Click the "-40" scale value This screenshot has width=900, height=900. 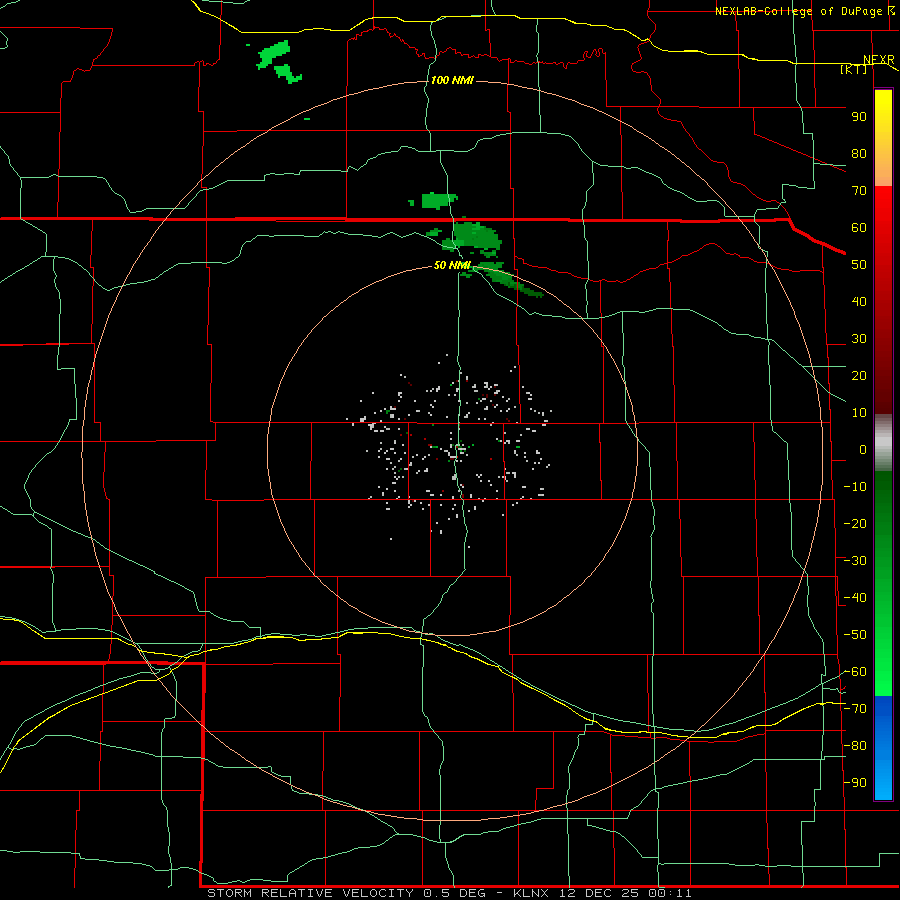855,598
